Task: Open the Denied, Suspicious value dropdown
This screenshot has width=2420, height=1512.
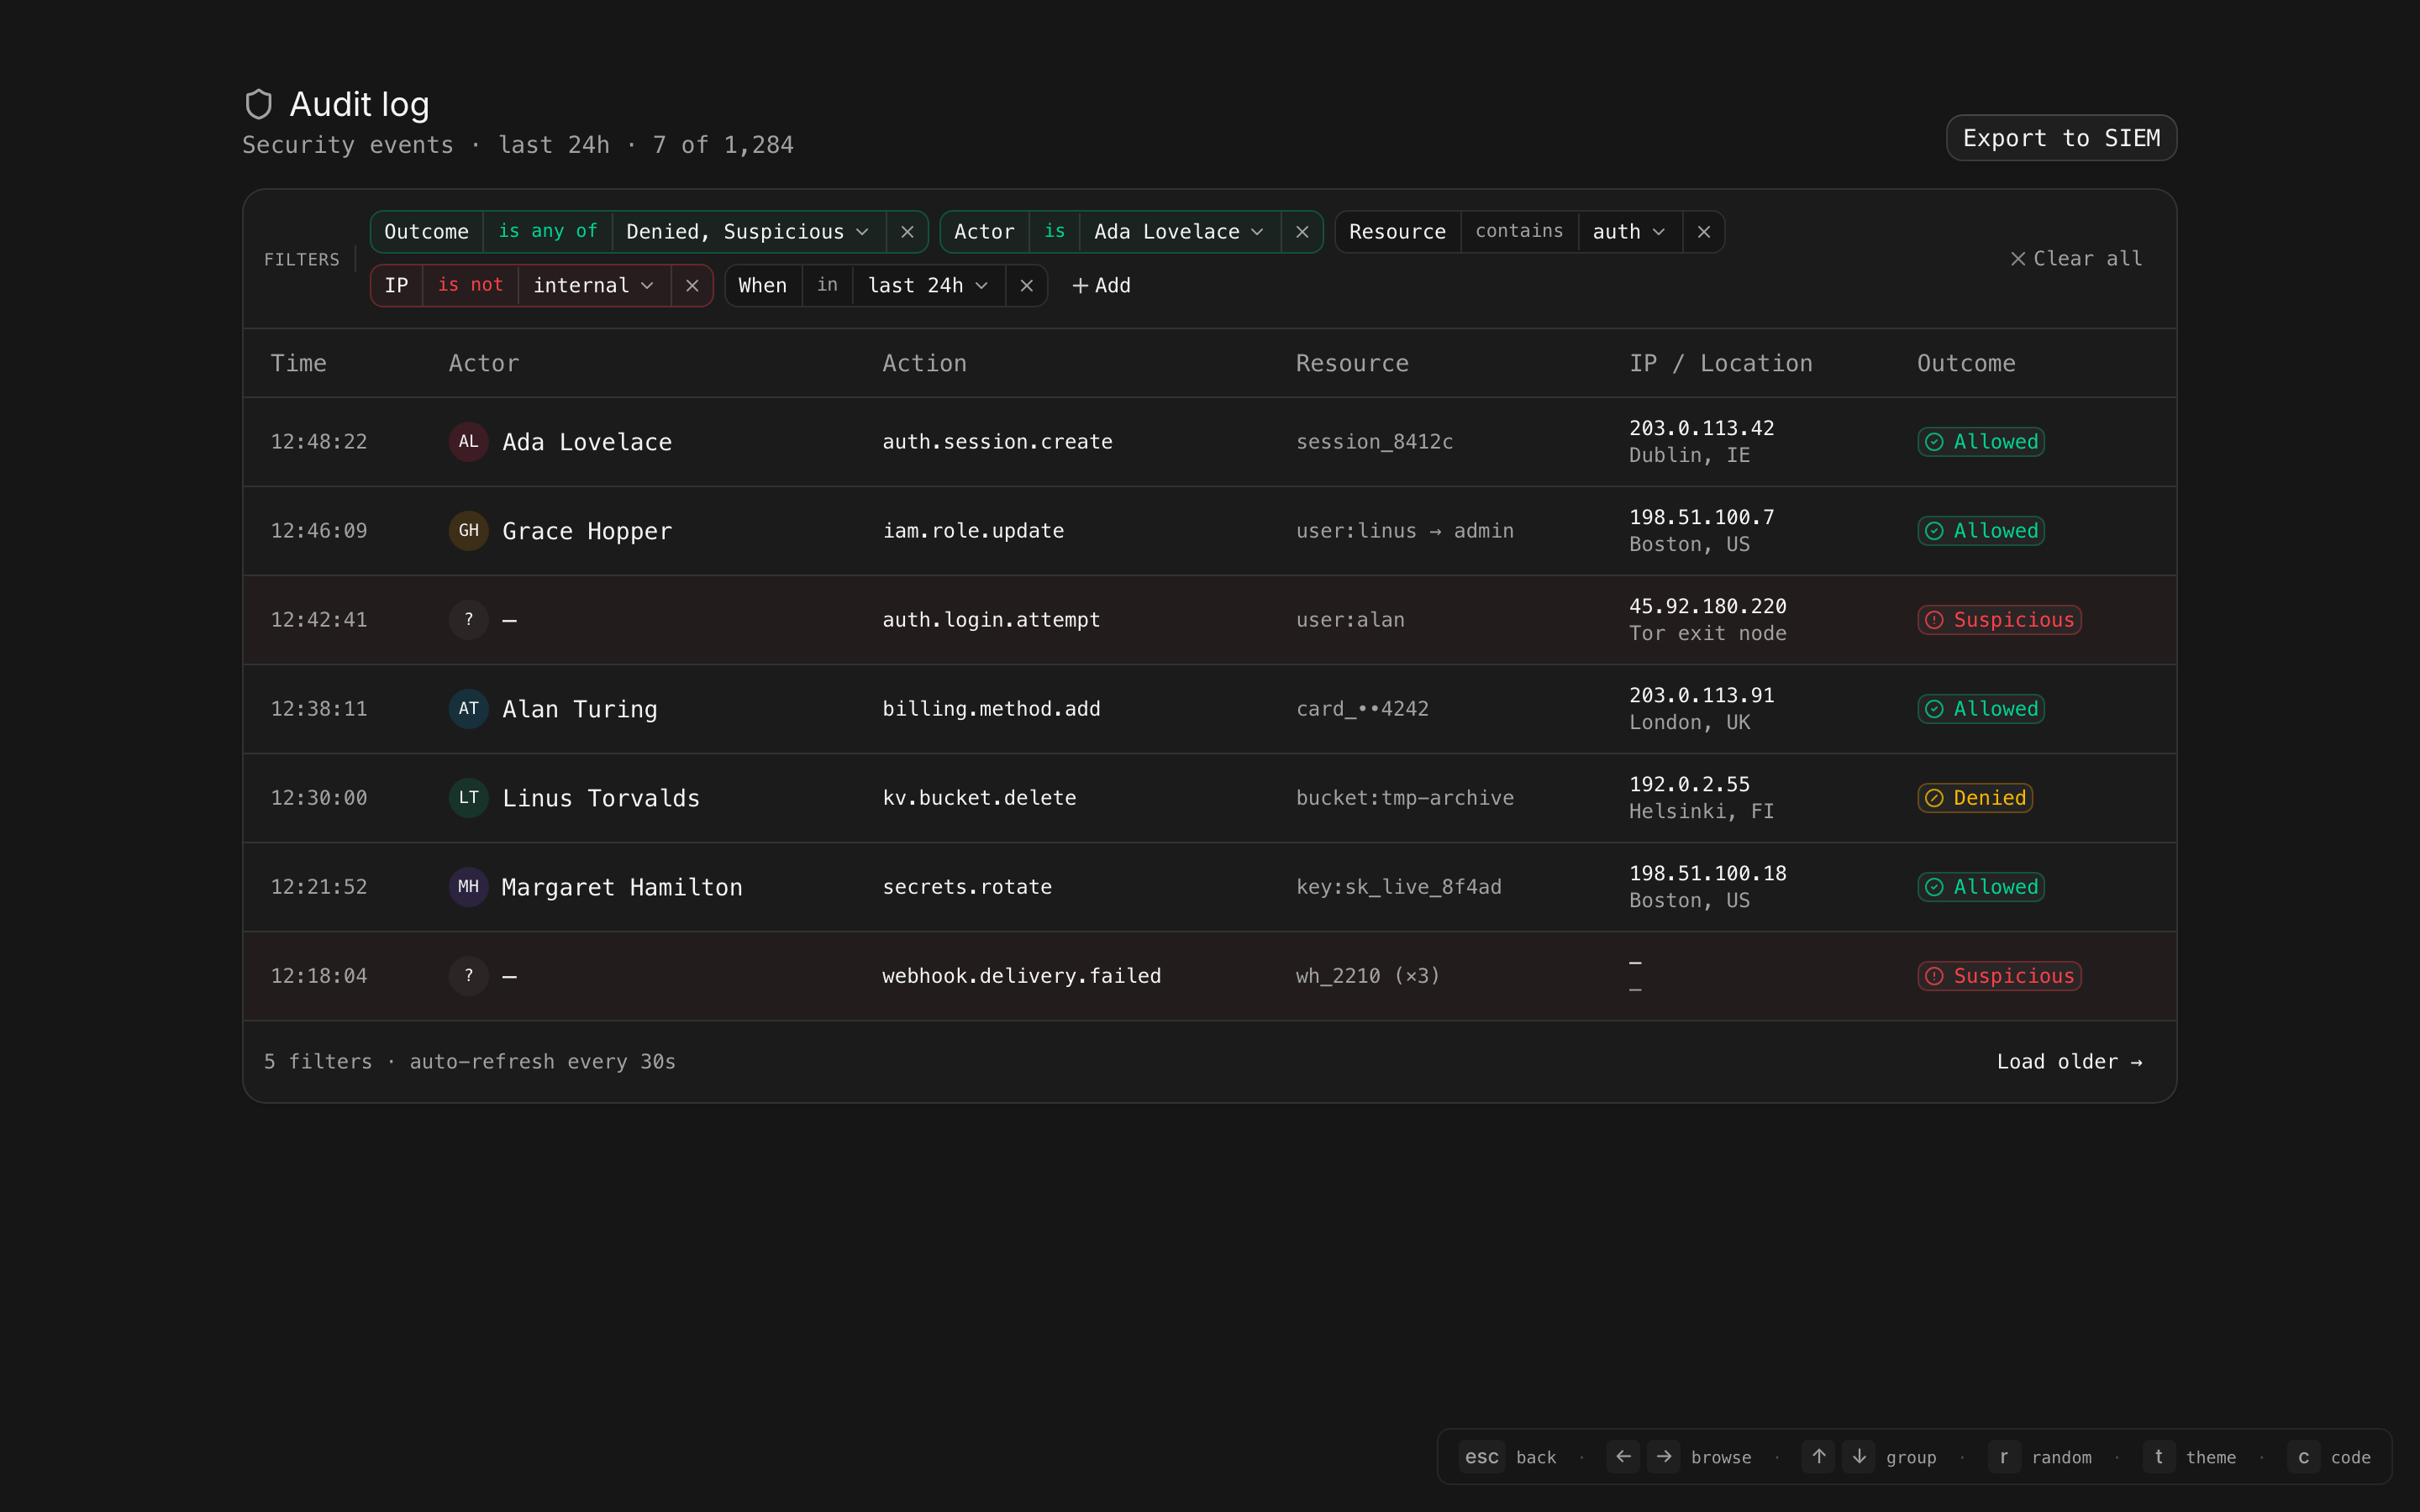Action: [x=747, y=232]
